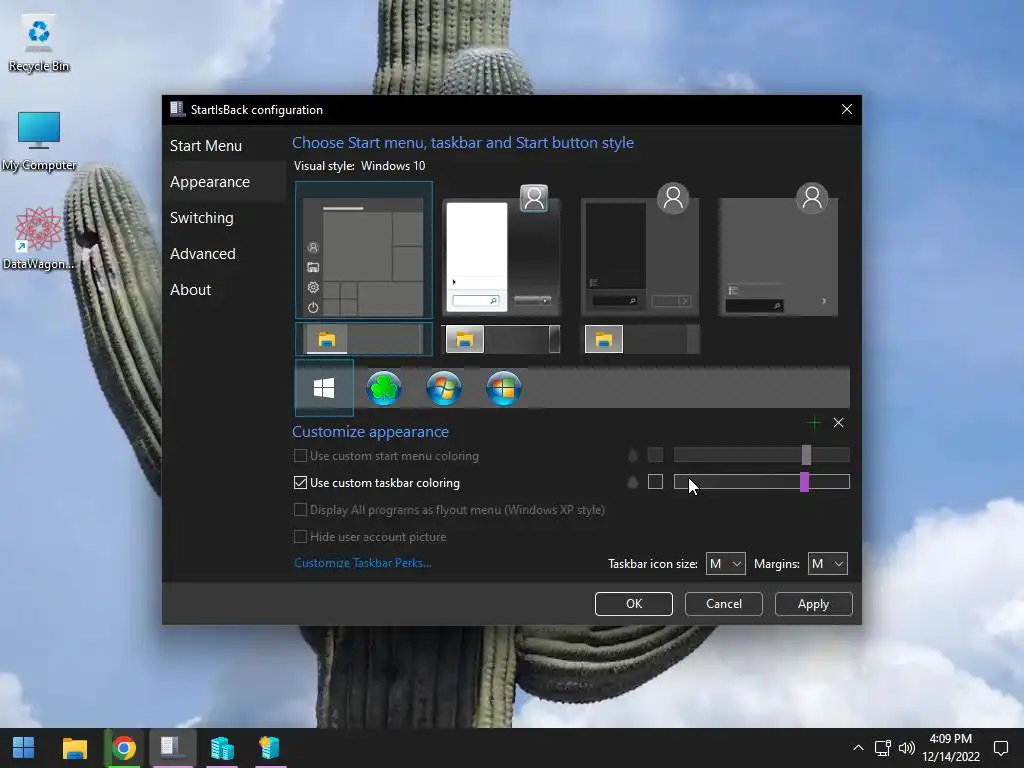The width and height of the screenshot is (1024, 768).
Task: Uncheck Use custom taskbar coloring
Action: click(300, 483)
